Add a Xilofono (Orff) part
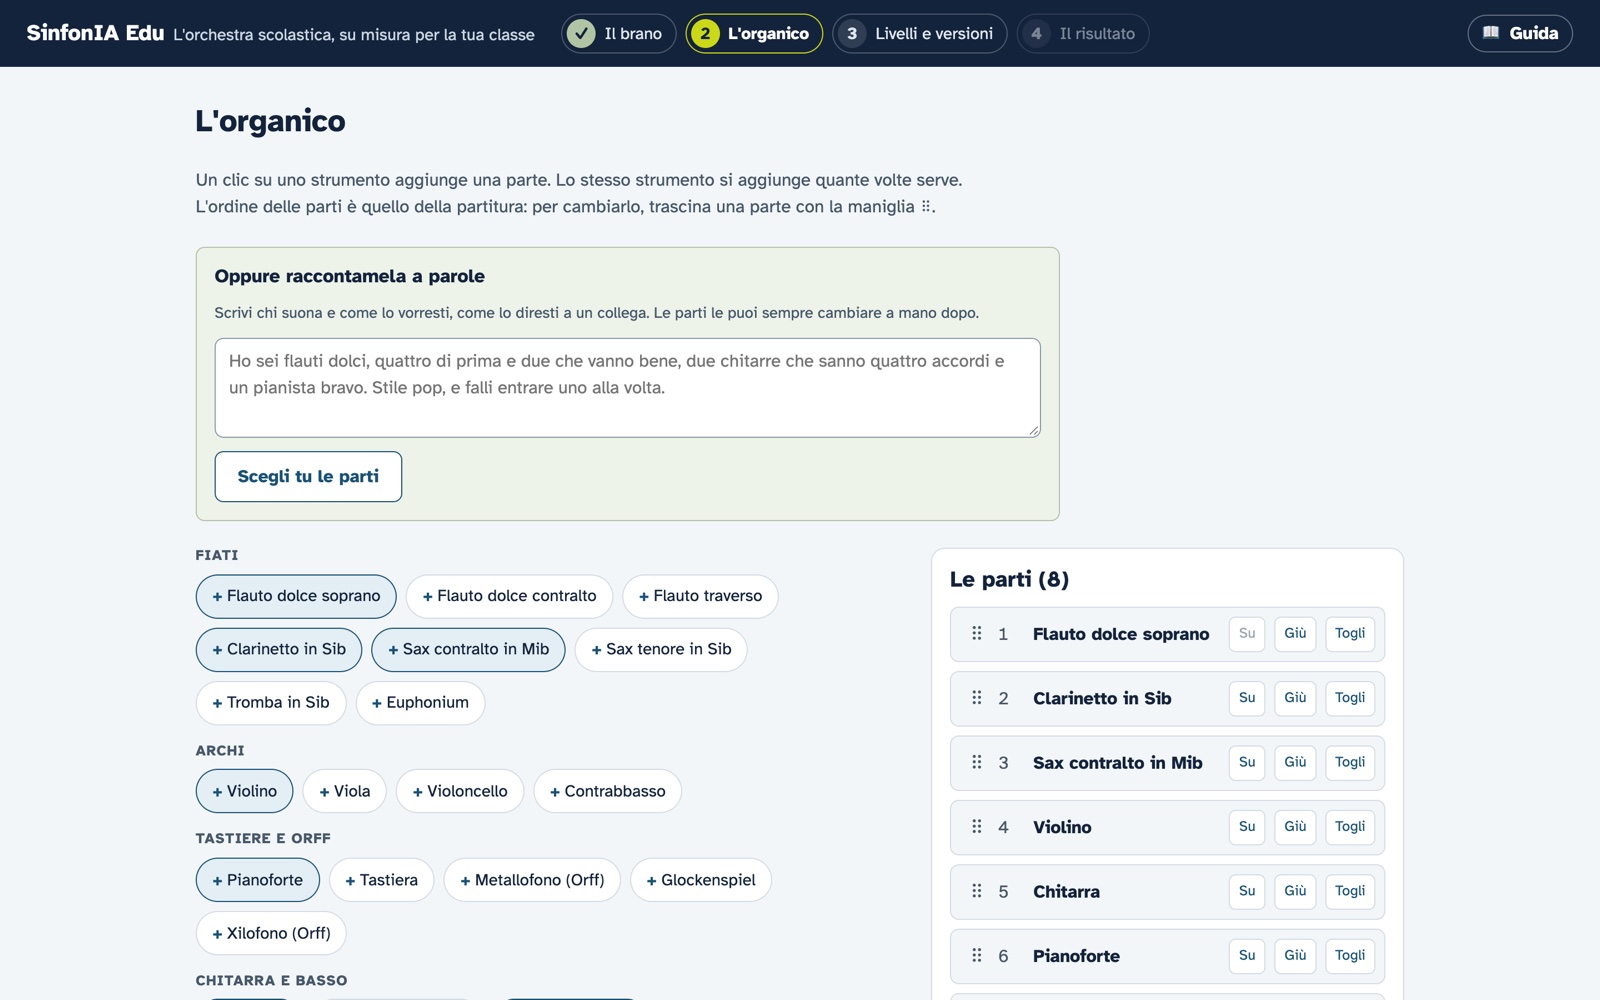The image size is (1600, 1000). (271, 933)
